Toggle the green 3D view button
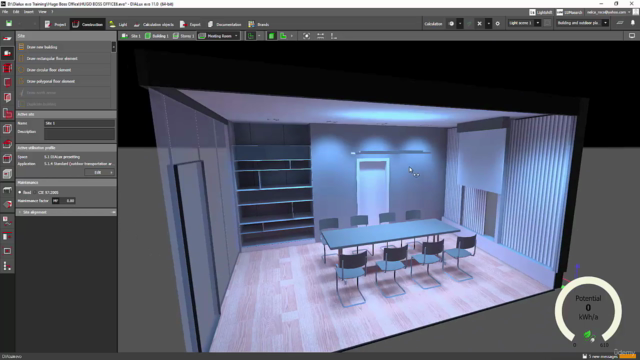 (x=271, y=36)
